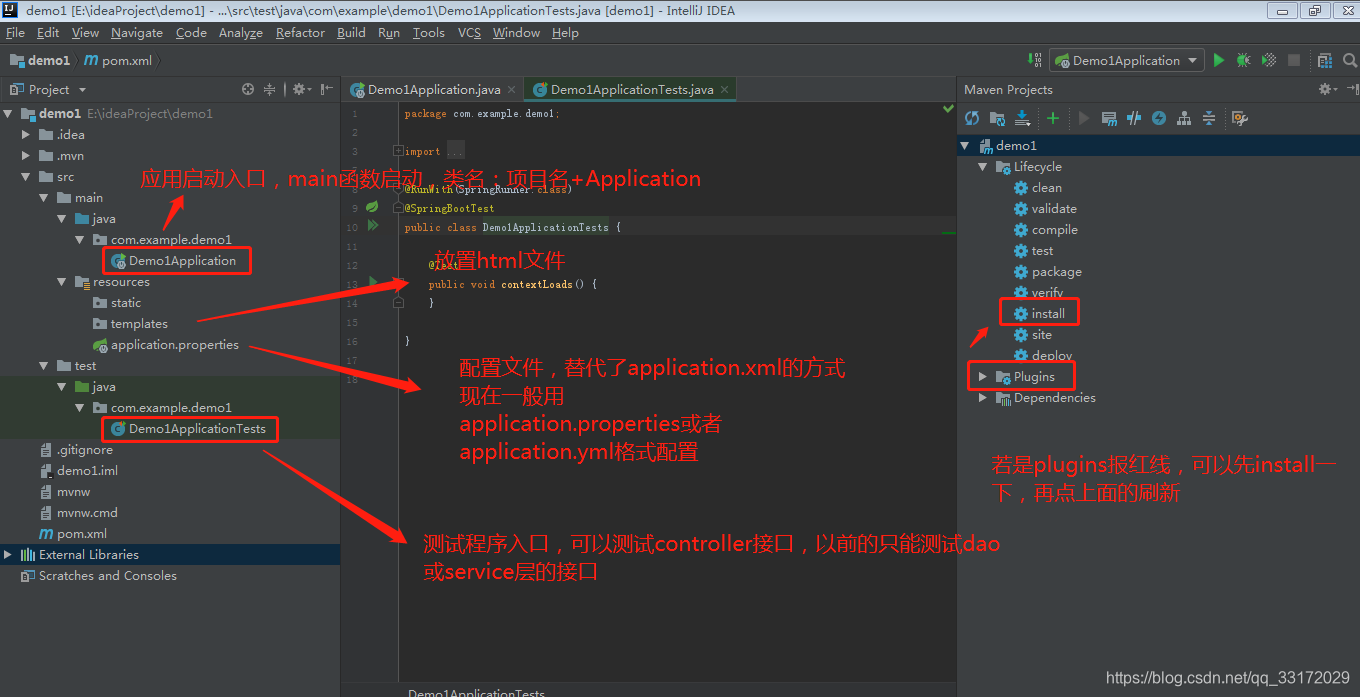Open the Refactor menu
The height and width of the screenshot is (697, 1360).
coord(300,32)
